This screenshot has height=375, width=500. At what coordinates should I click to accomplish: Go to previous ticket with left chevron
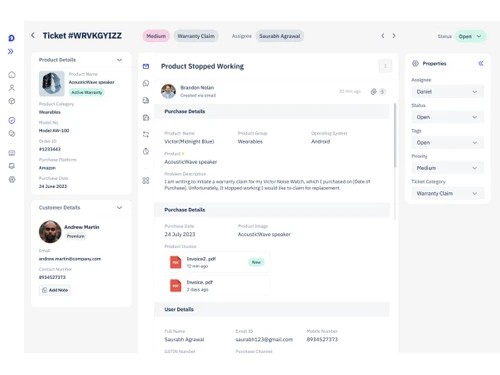pos(383,36)
